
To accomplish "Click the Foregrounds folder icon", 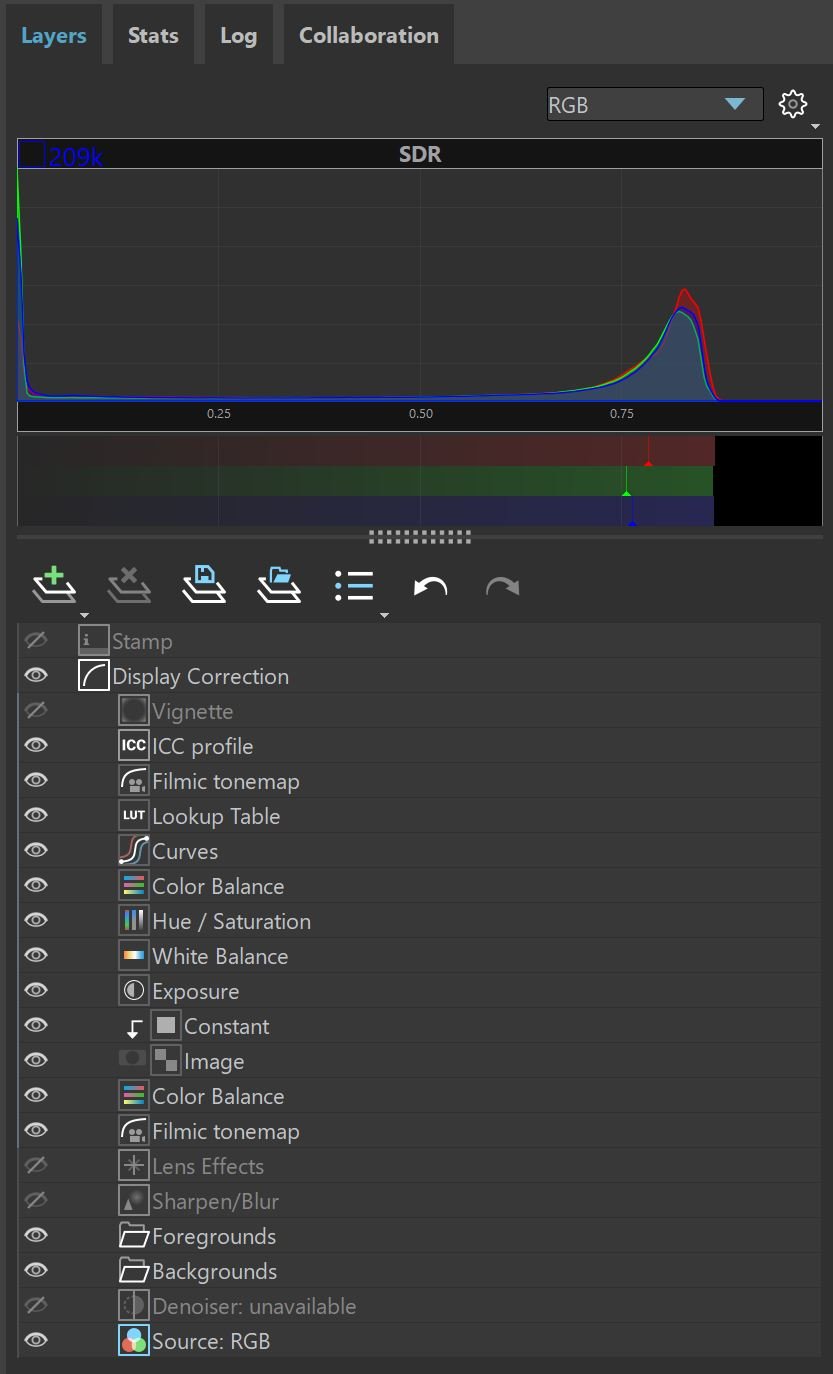I will coord(133,1236).
